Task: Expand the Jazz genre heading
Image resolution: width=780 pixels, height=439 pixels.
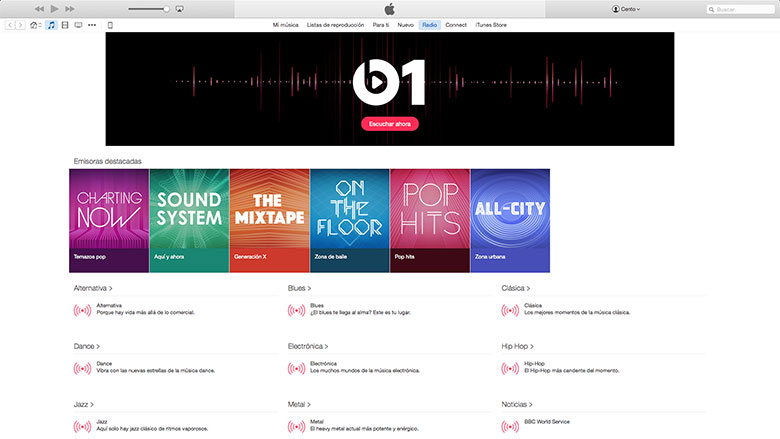Action: (84, 405)
